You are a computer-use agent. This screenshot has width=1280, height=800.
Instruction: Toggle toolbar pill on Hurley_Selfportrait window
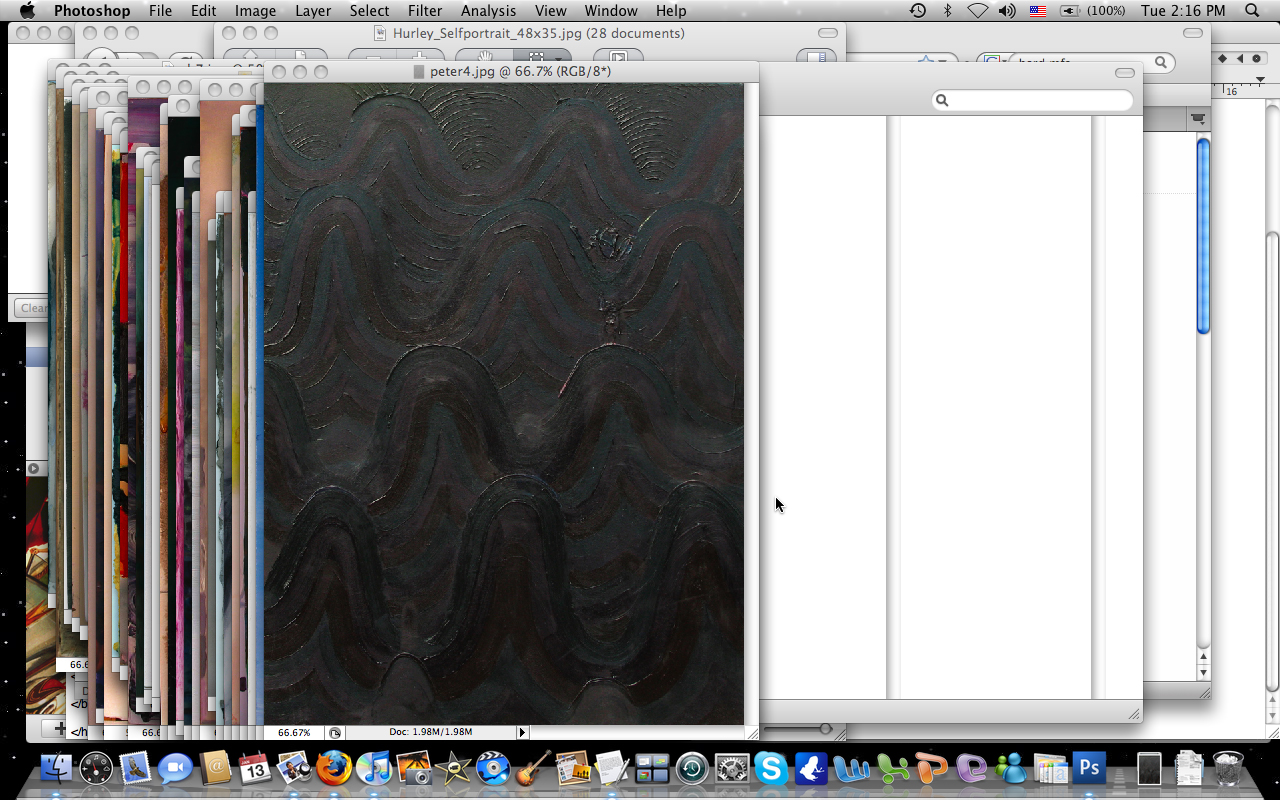[x=828, y=33]
